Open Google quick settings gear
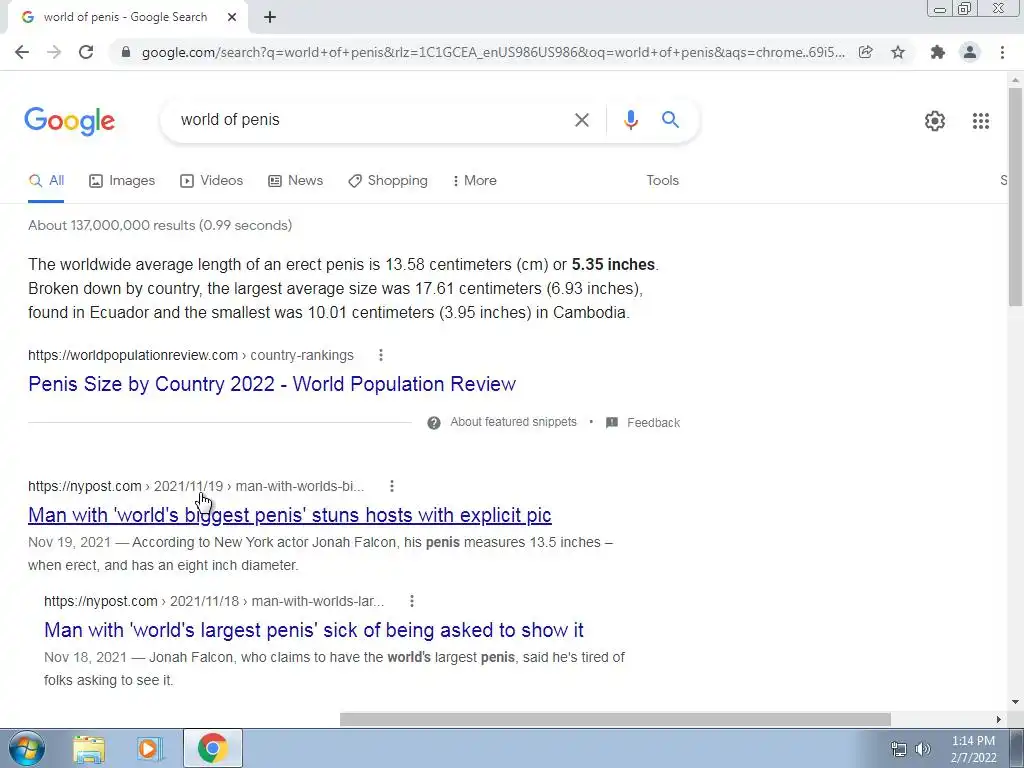 tap(935, 121)
